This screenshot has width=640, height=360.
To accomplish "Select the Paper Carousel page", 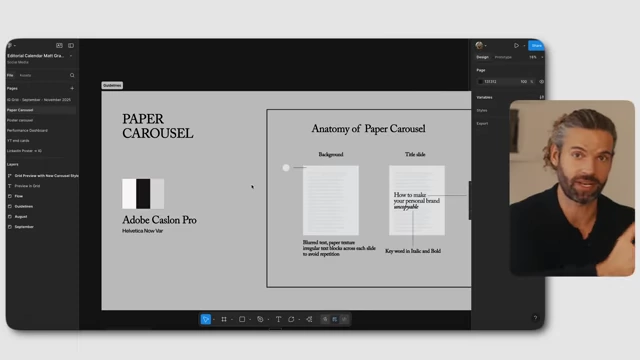I will point(41,110).
